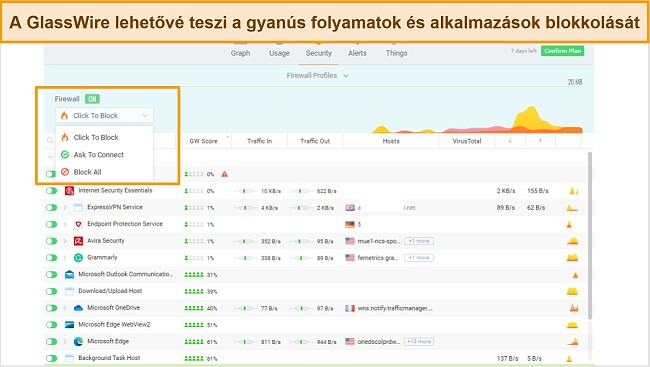Click the Endpoint Protection Service shield icon
This screenshot has width=650, height=367.
tap(78, 224)
